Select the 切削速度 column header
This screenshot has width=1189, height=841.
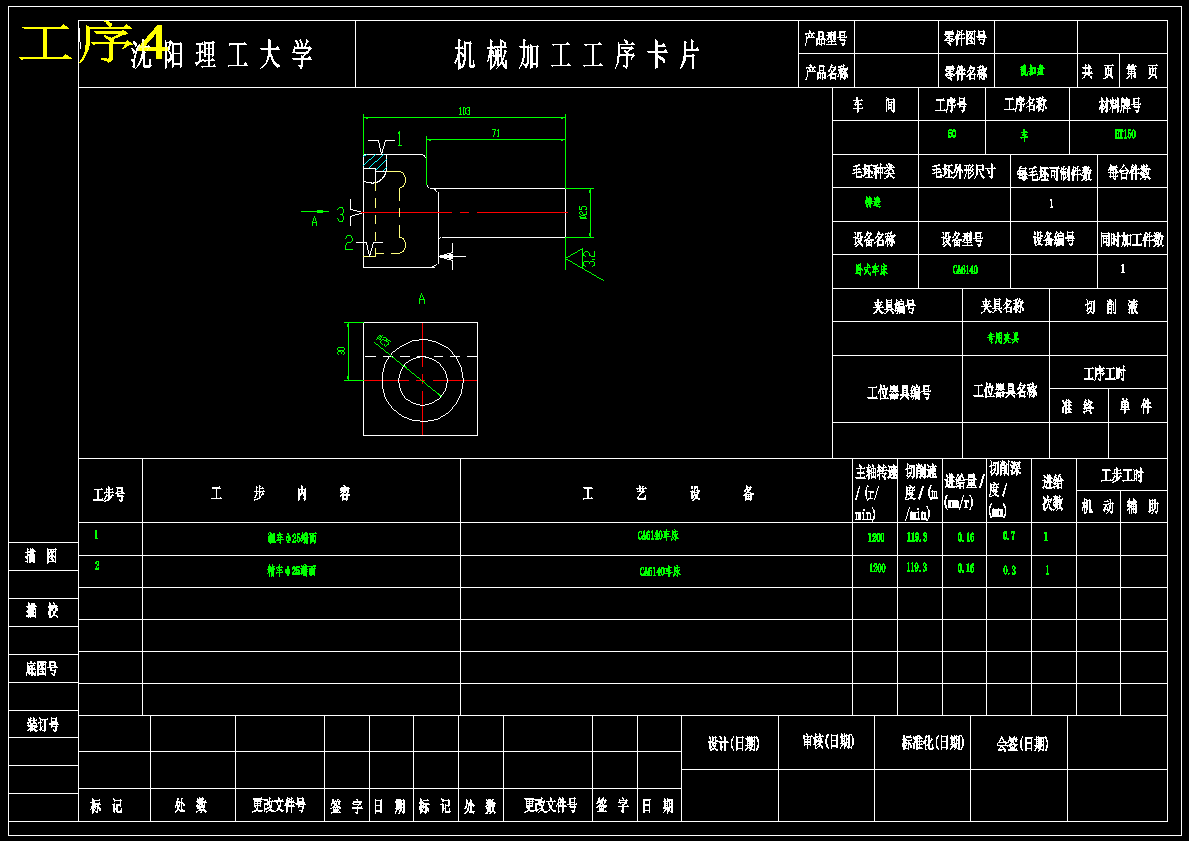pos(921,492)
